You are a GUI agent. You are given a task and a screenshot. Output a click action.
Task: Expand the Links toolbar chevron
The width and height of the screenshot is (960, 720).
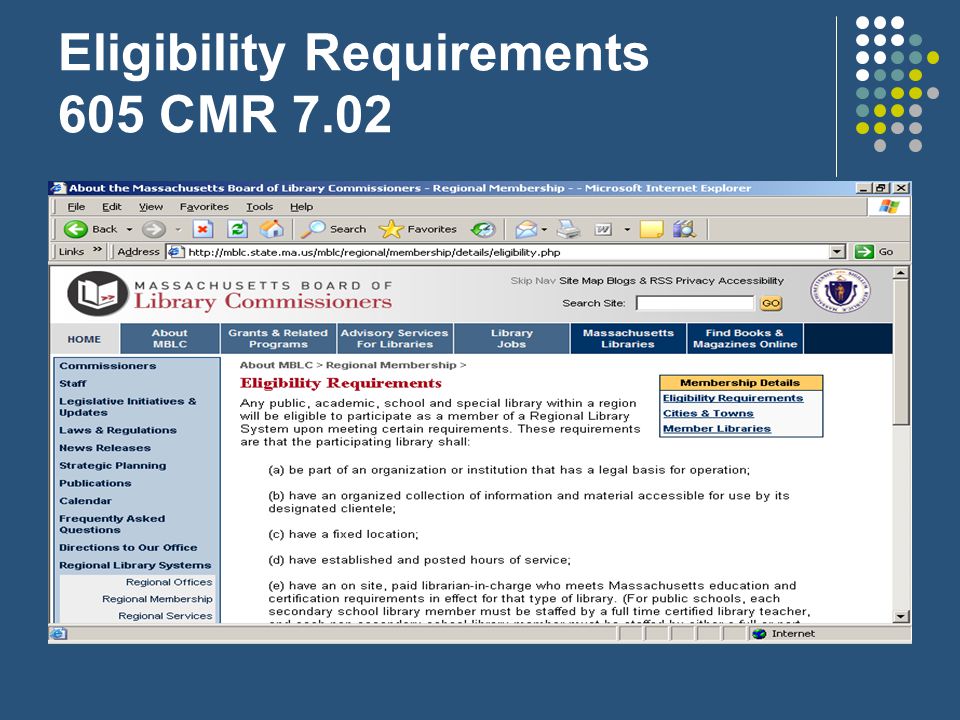pyautogui.click(x=97, y=250)
